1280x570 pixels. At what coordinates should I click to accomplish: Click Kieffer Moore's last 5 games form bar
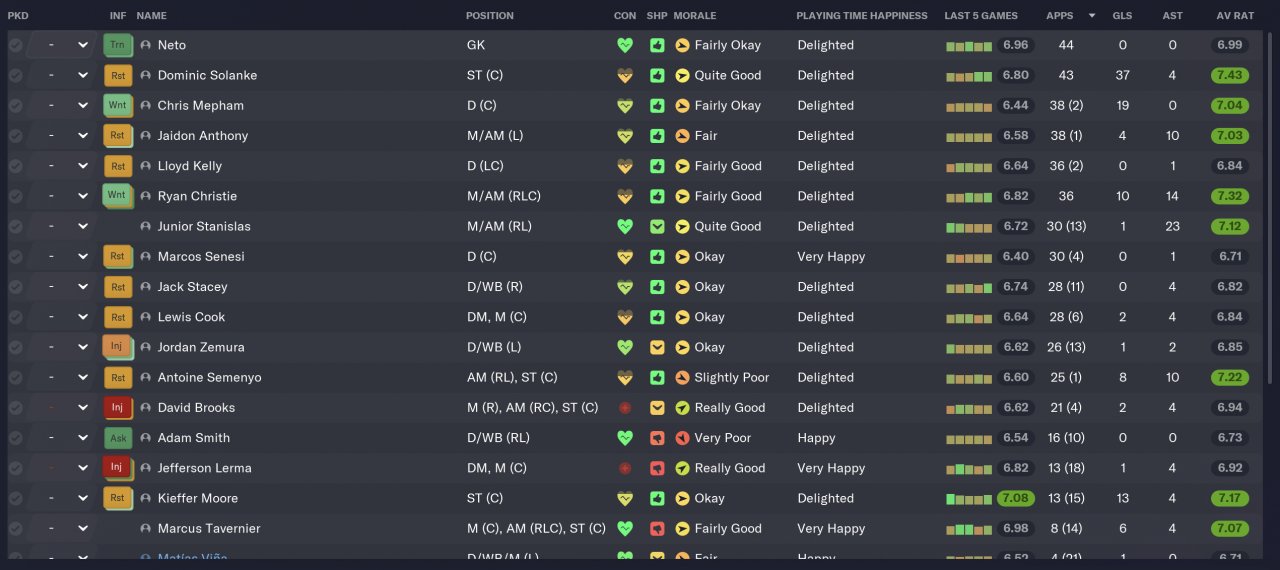[968, 498]
